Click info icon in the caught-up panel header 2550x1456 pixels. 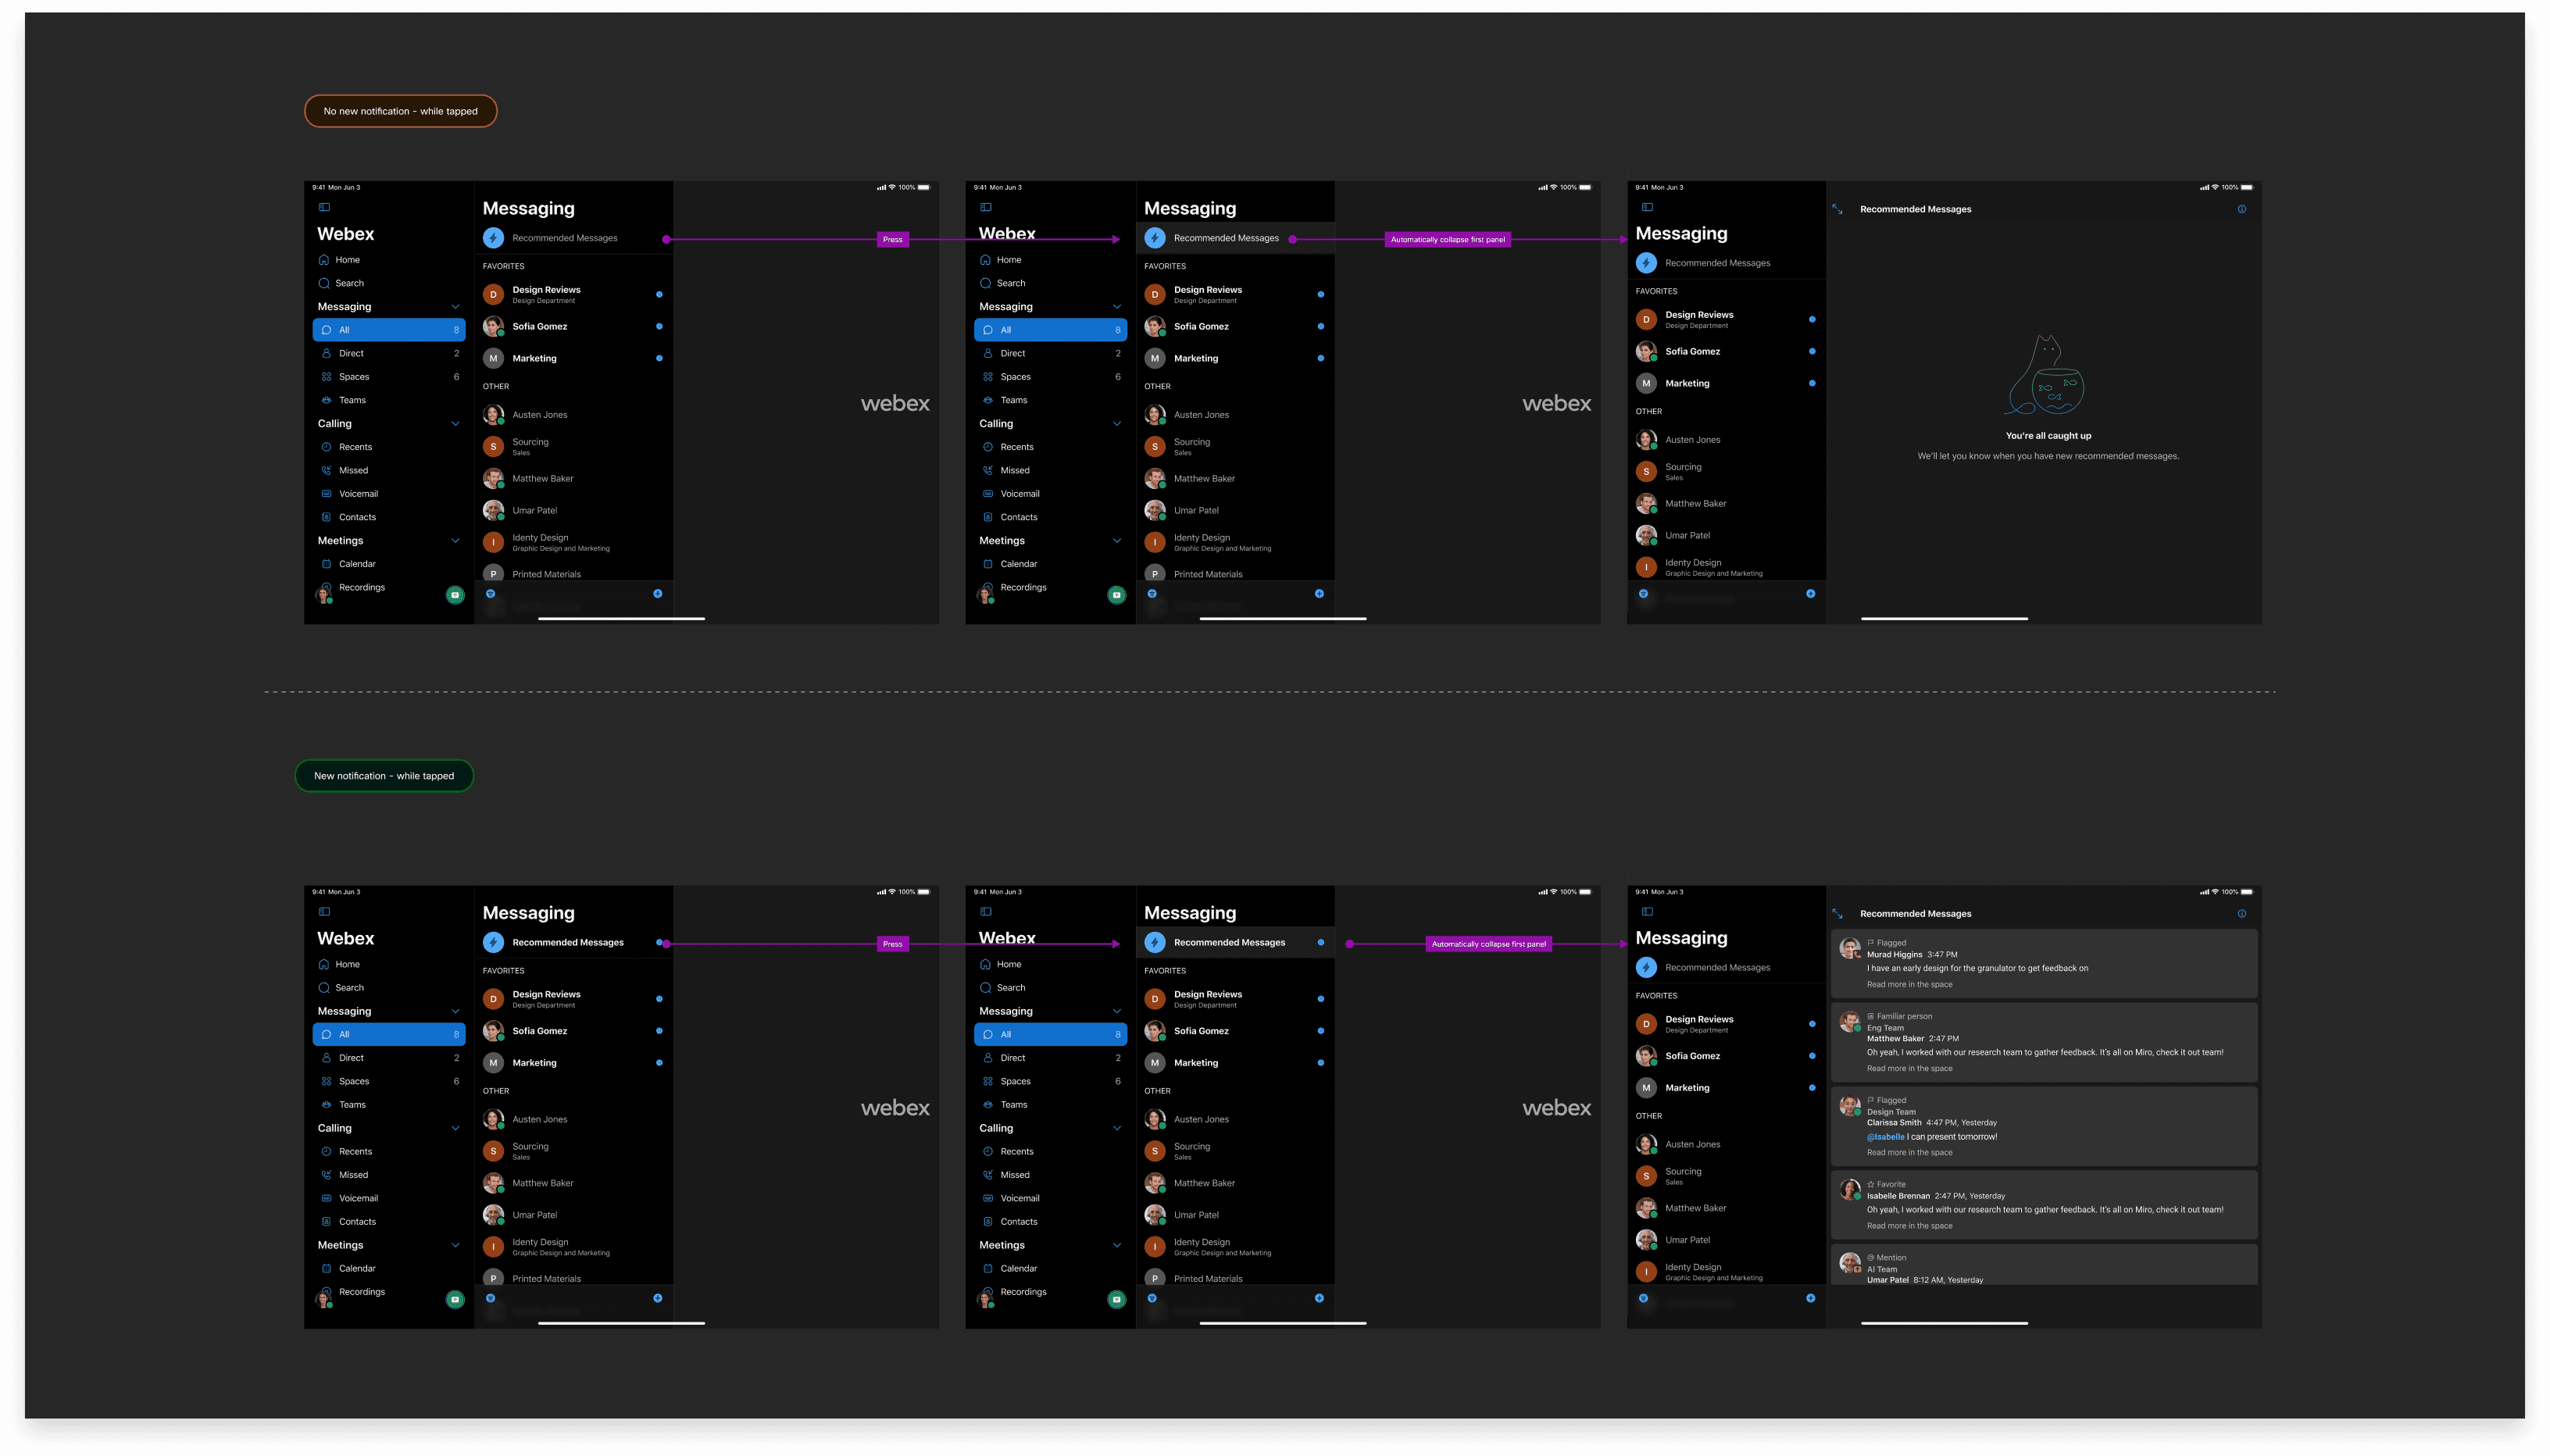click(x=2241, y=209)
